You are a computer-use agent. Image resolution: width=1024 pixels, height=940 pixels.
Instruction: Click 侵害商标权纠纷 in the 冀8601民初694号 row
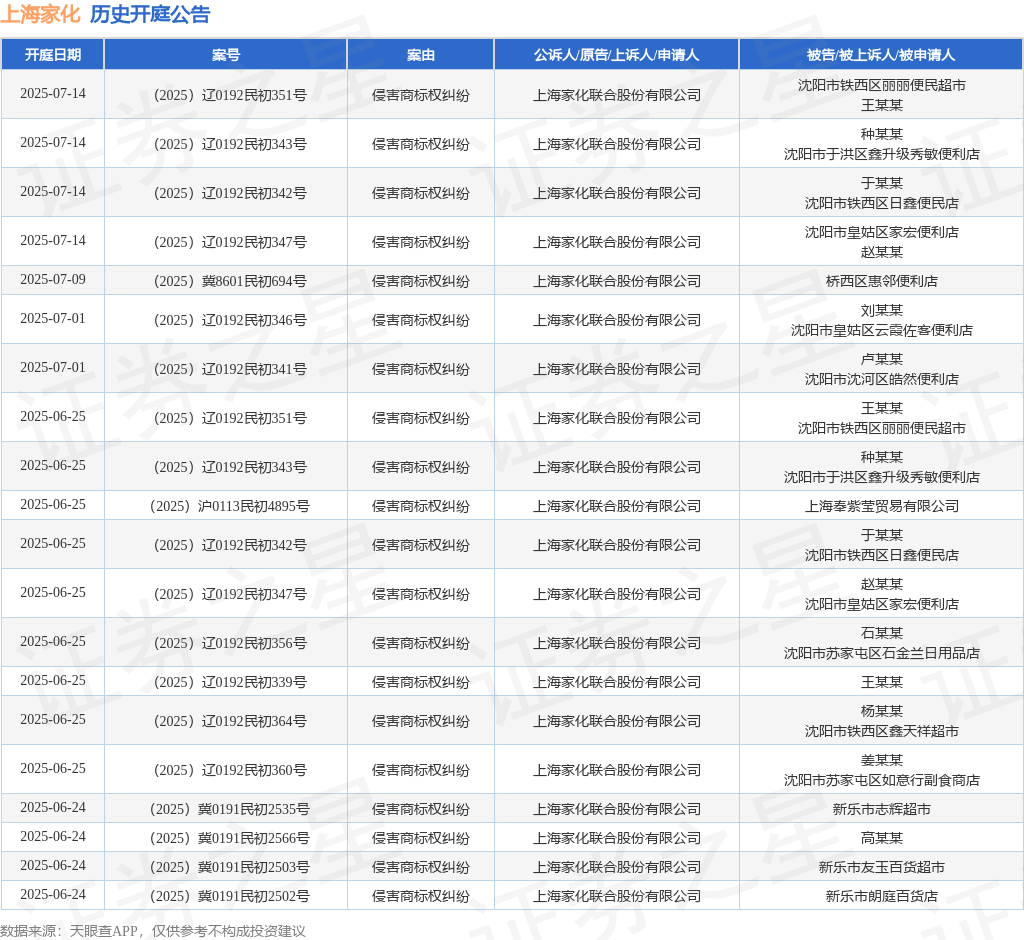(421, 281)
